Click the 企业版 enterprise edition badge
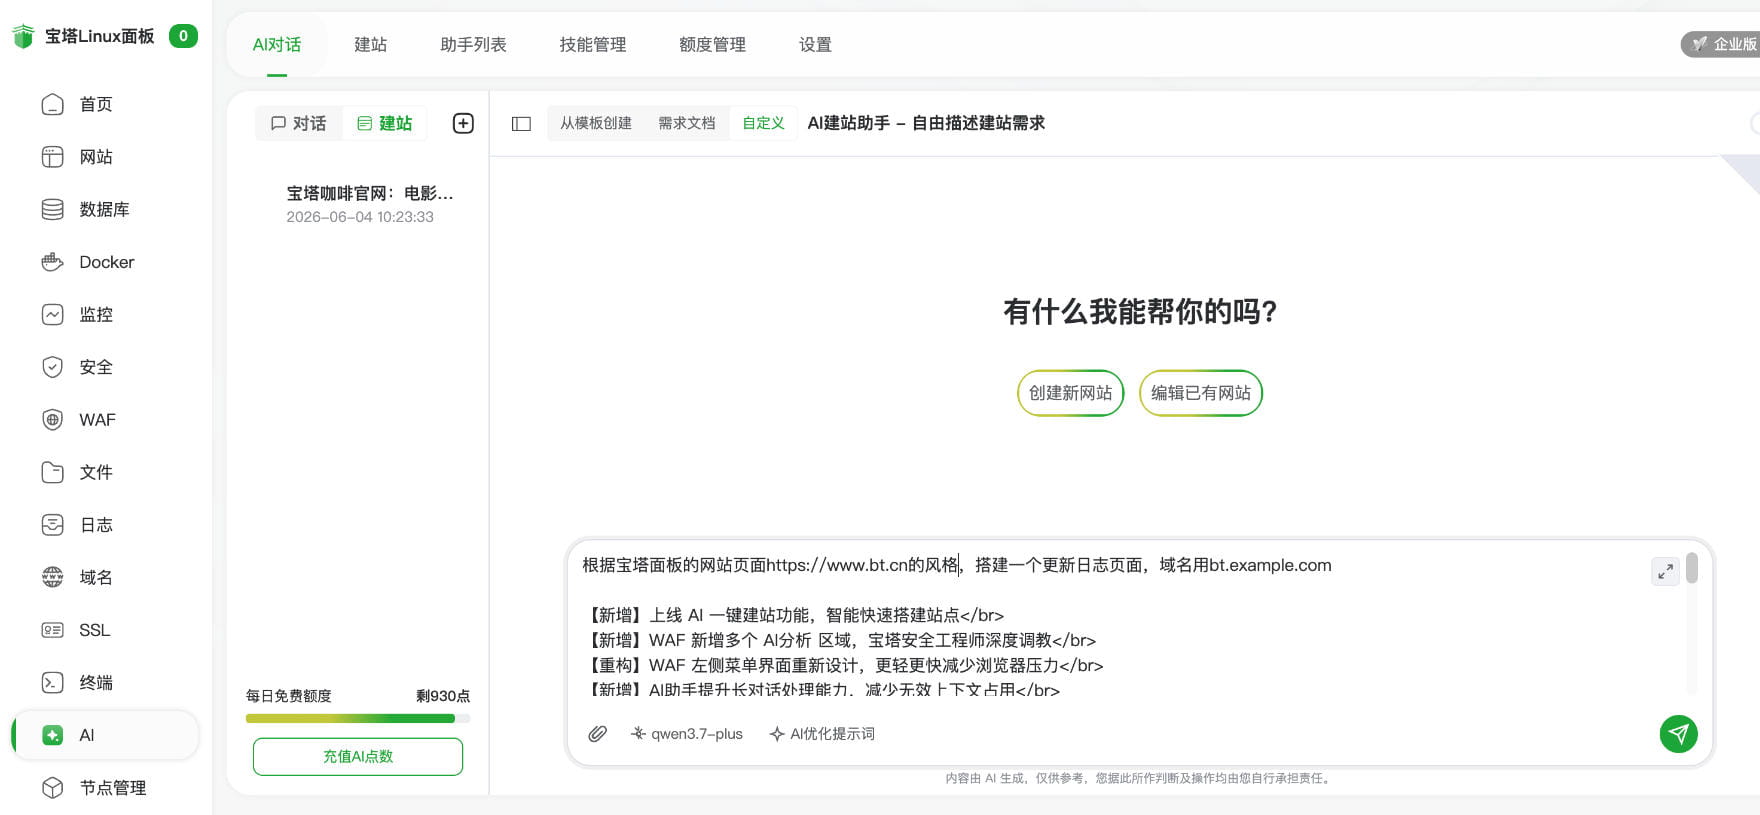The width and height of the screenshot is (1760, 815). click(1722, 44)
